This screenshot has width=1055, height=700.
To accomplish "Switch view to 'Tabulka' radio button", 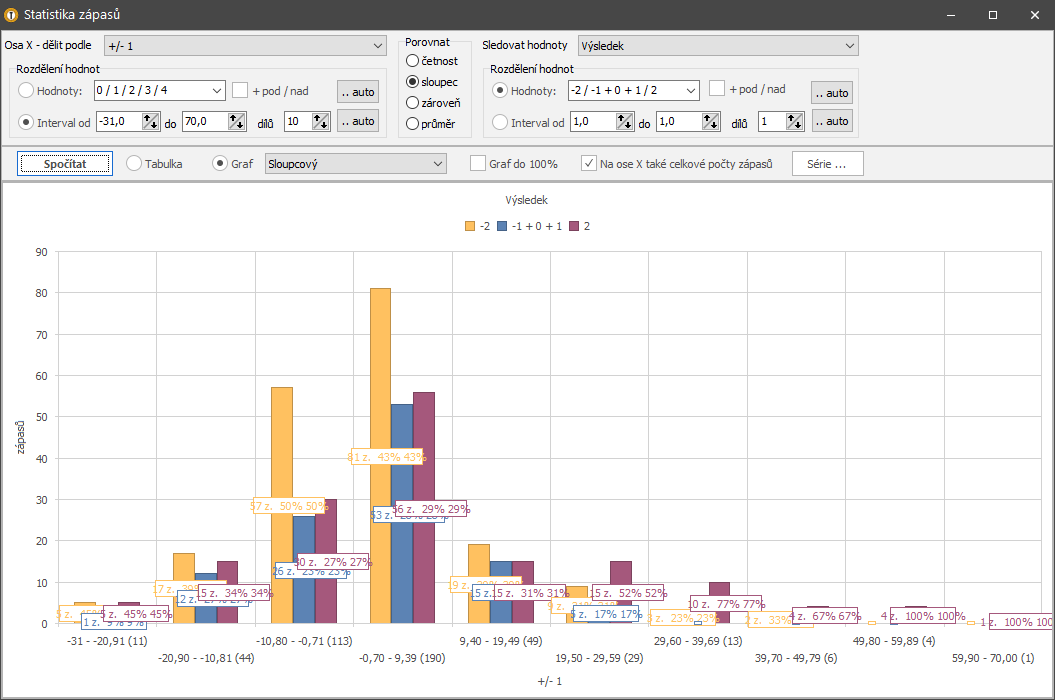I will (x=134, y=163).
